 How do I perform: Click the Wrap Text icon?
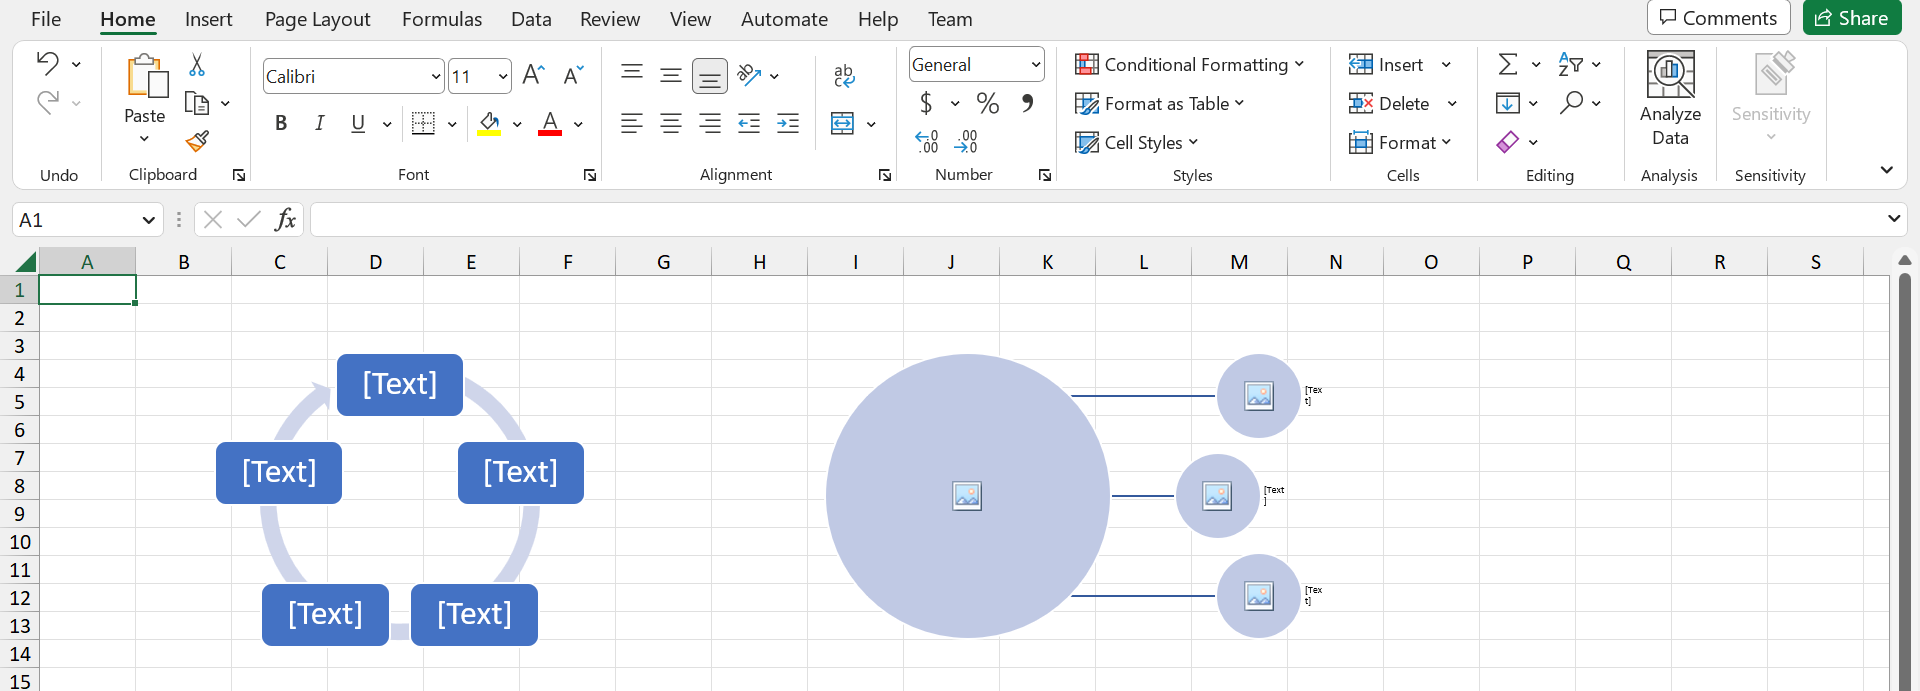(843, 76)
